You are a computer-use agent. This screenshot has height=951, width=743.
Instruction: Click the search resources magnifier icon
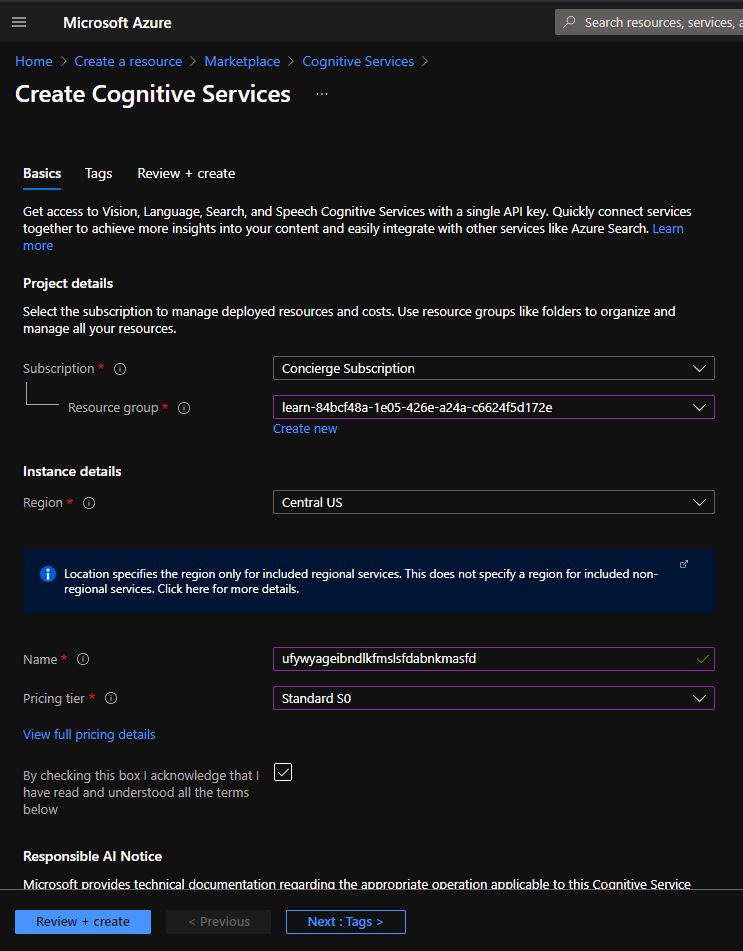[x=568, y=21]
